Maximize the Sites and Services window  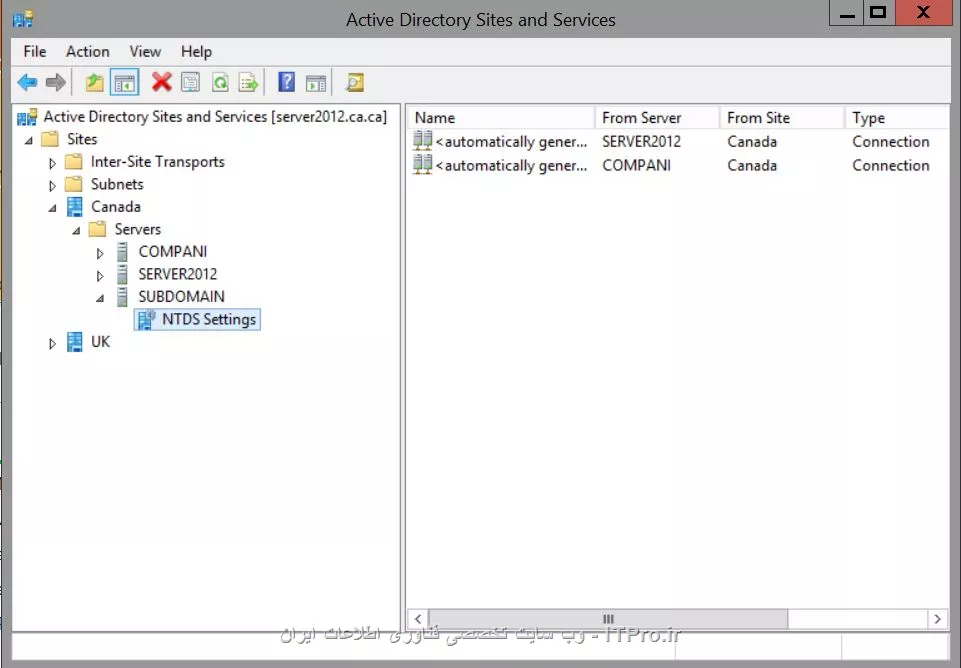[x=879, y=13]
